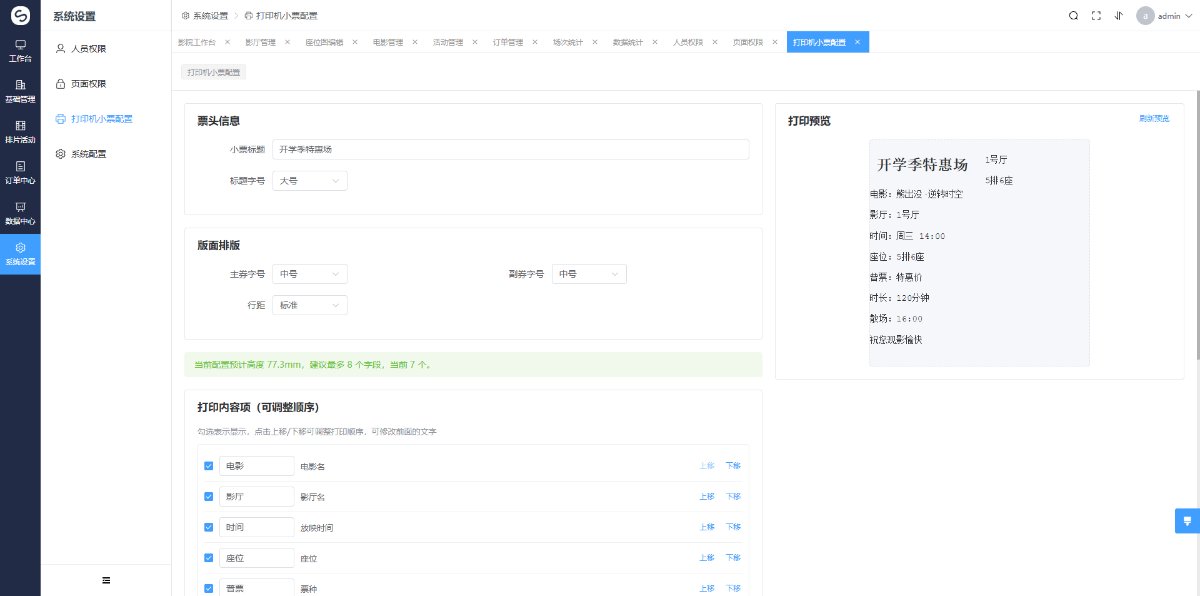
Task: Open the 工作台 sidebar icon
Action: click(20, 51)
